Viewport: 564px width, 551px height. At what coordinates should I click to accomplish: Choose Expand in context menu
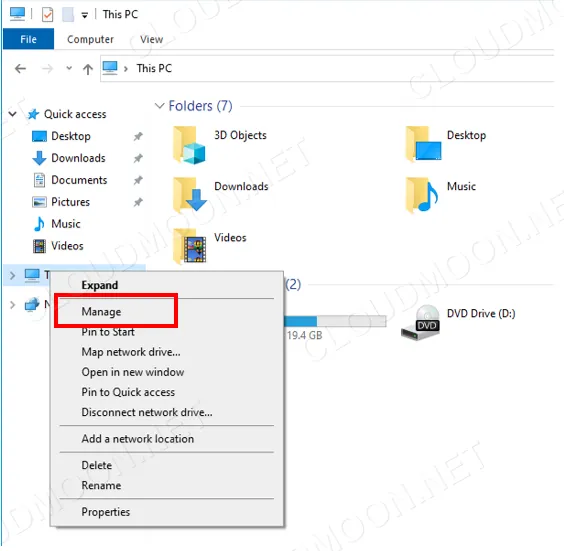pos(100,285)
